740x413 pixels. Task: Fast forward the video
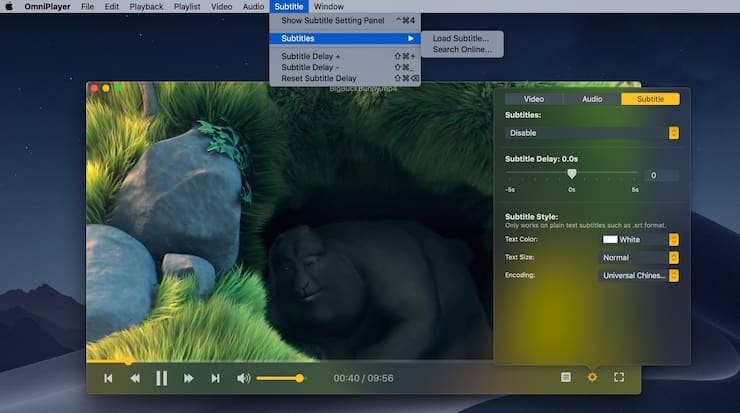tap(188, 378)
